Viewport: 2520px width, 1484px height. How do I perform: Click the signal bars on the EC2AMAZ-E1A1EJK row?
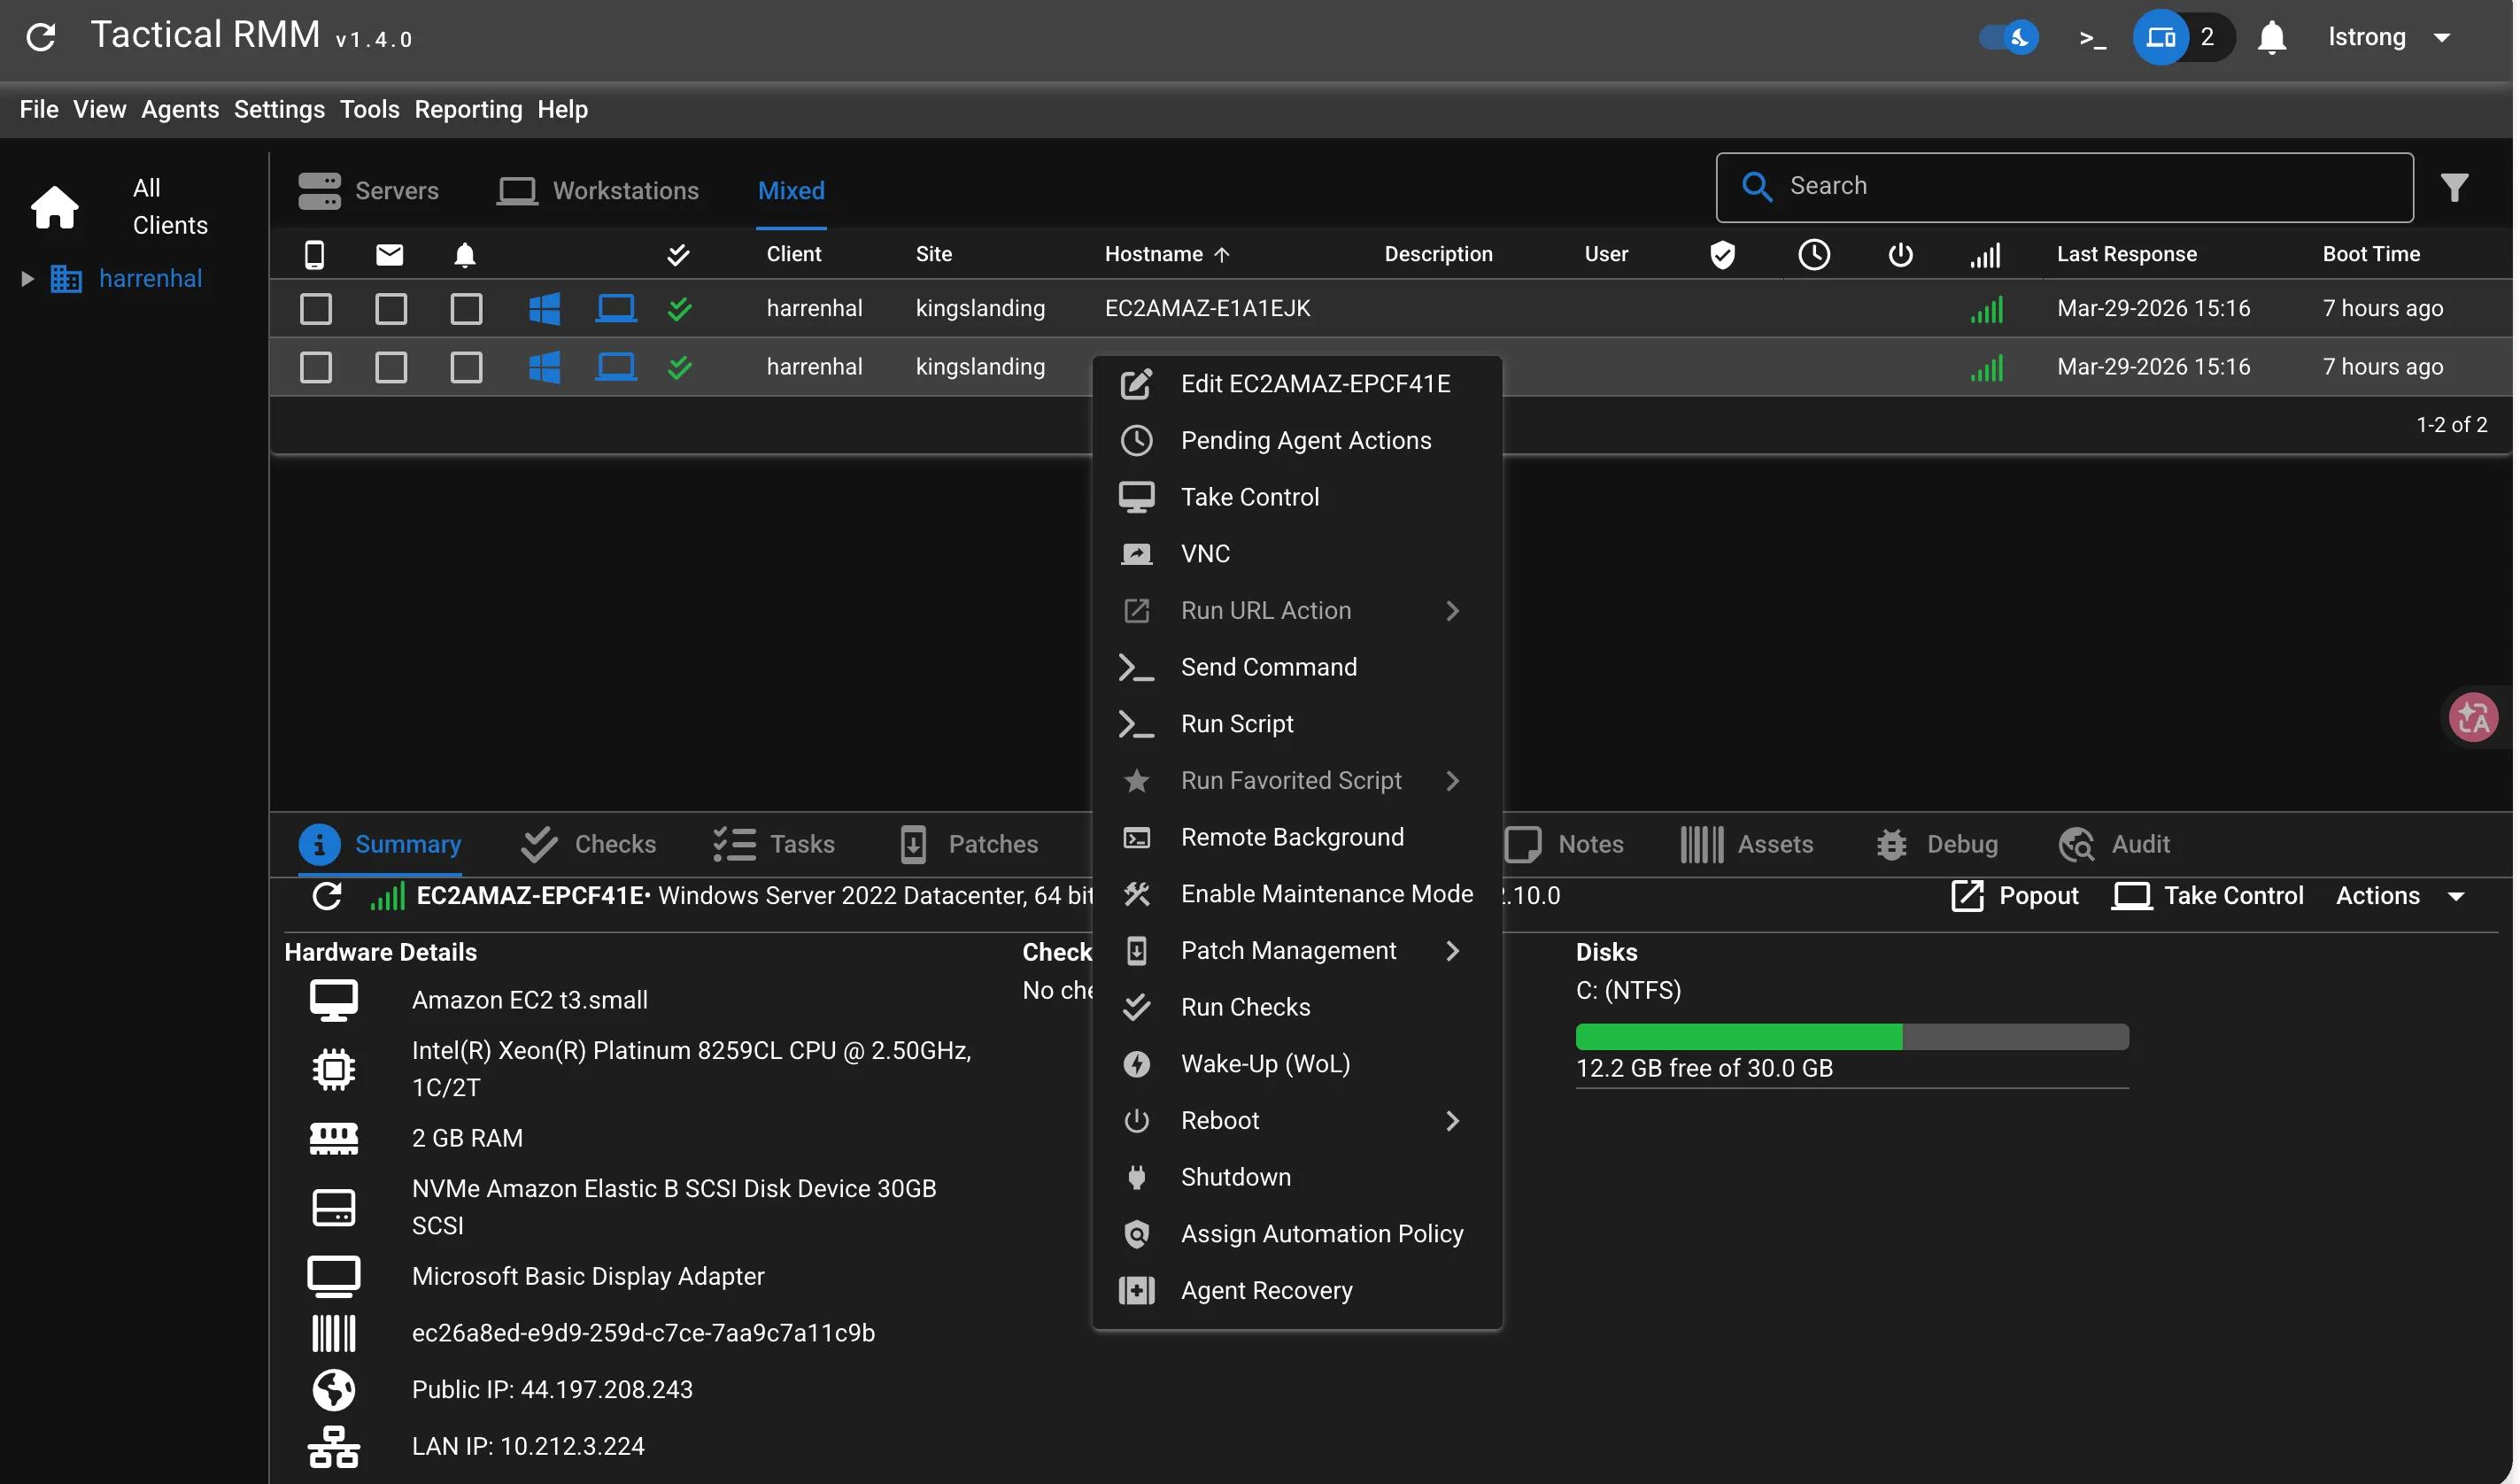[1987, 309]
